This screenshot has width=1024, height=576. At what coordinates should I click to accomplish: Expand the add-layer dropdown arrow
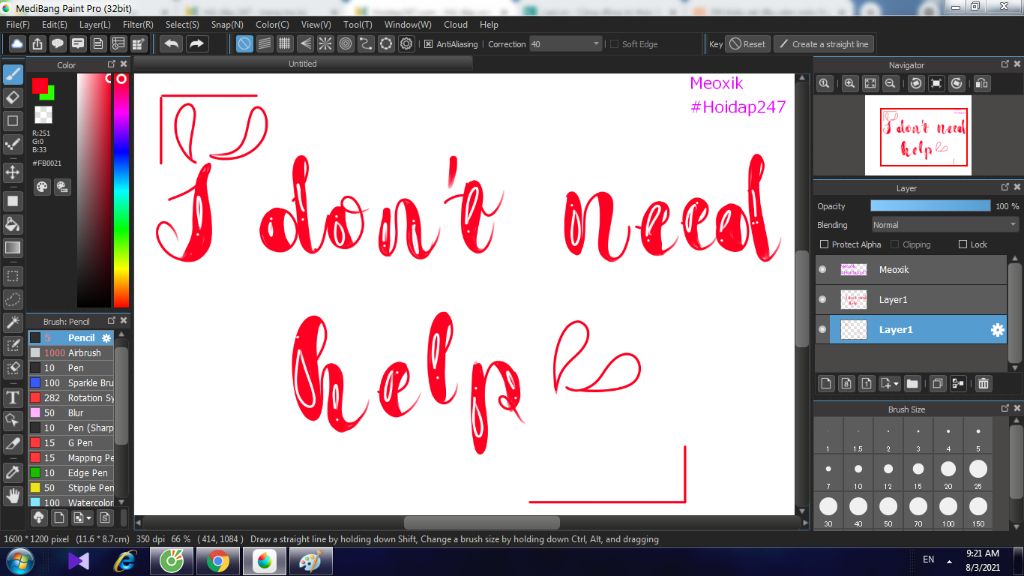pos(896,384)
